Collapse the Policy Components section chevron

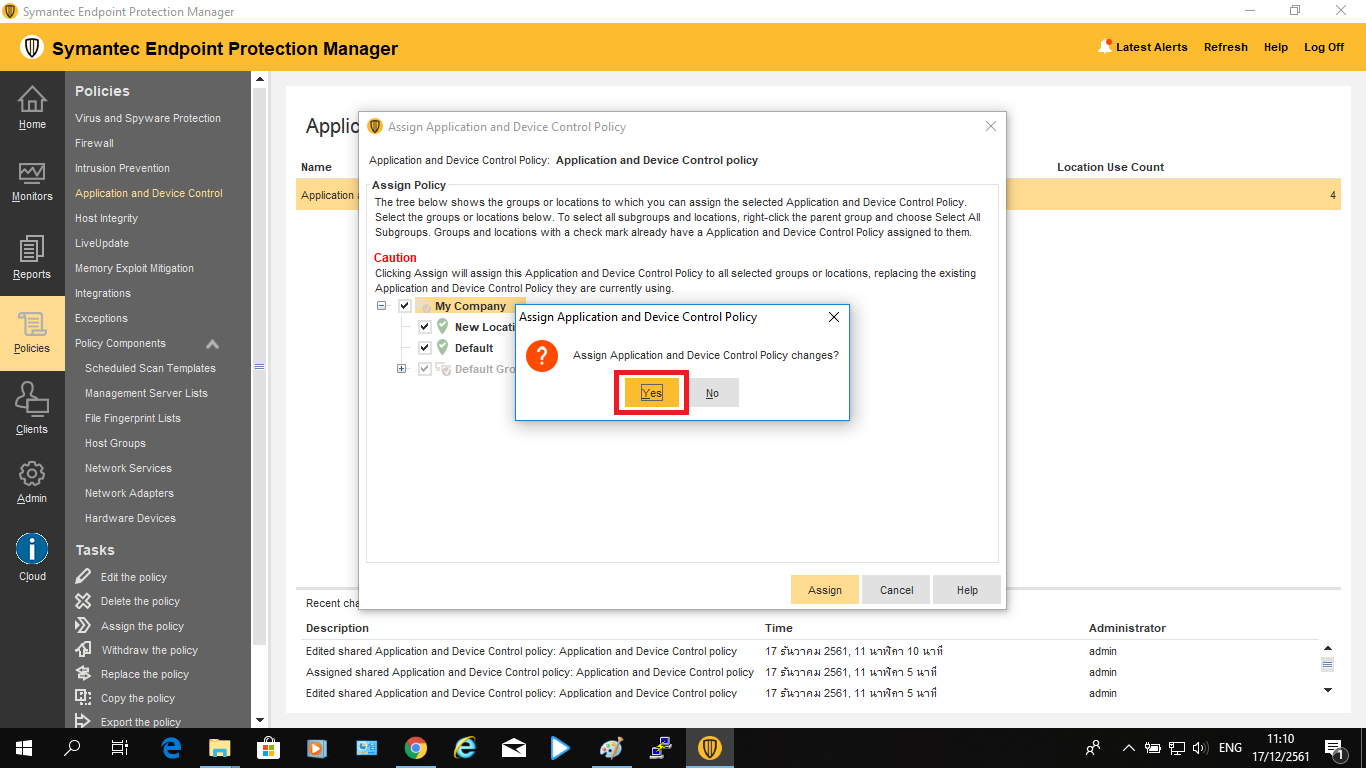(212, 344)
